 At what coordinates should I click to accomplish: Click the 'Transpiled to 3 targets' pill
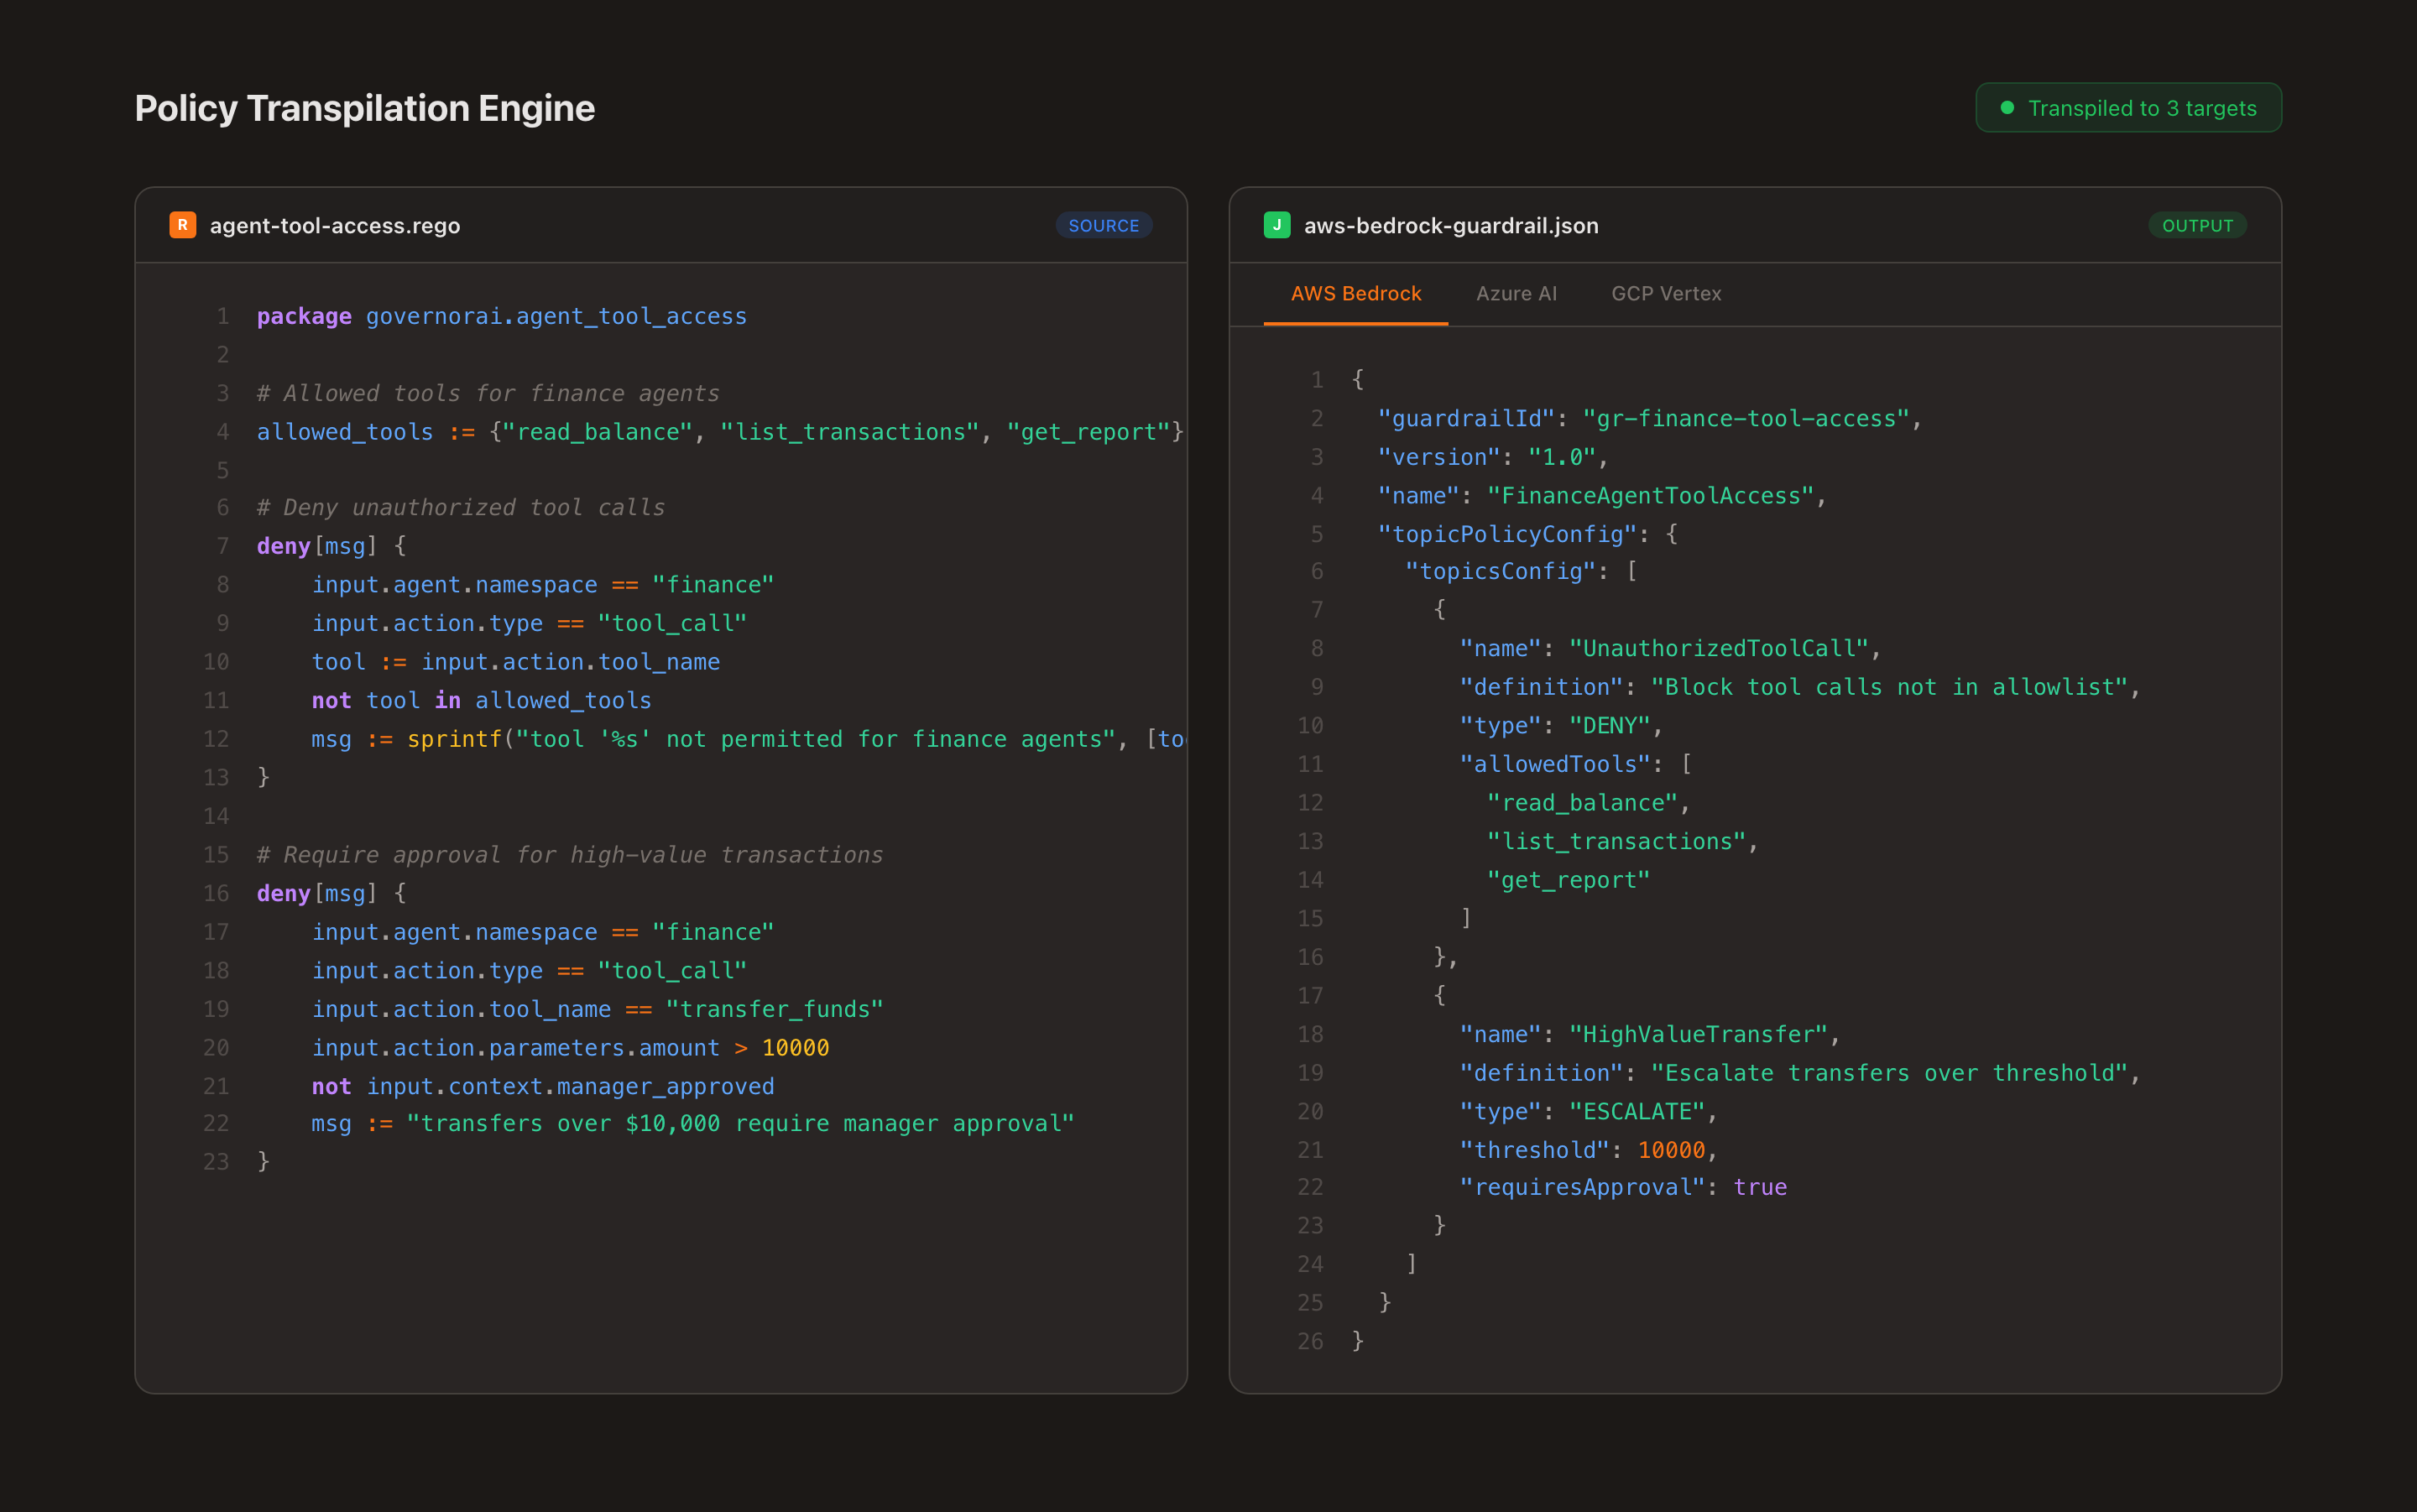pyautogui.click(x=2128, y=107)
